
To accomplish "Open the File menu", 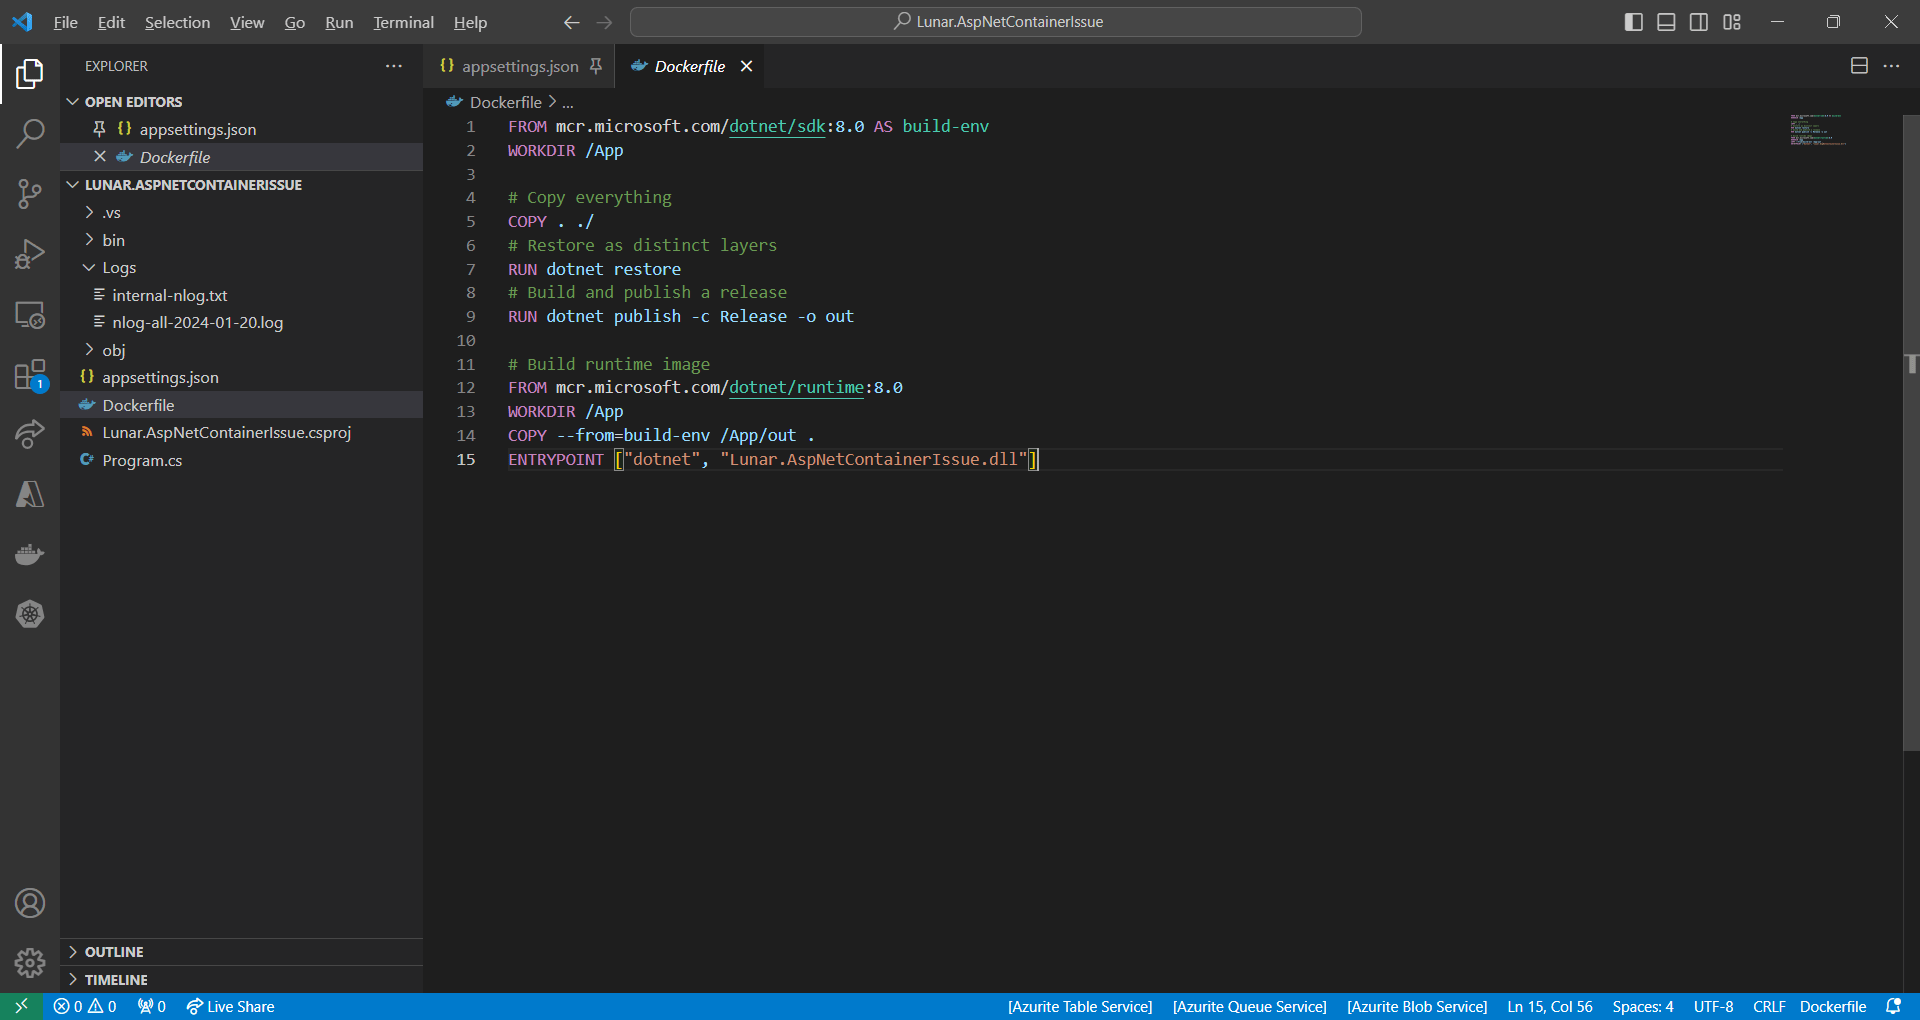I will [65, 22].
